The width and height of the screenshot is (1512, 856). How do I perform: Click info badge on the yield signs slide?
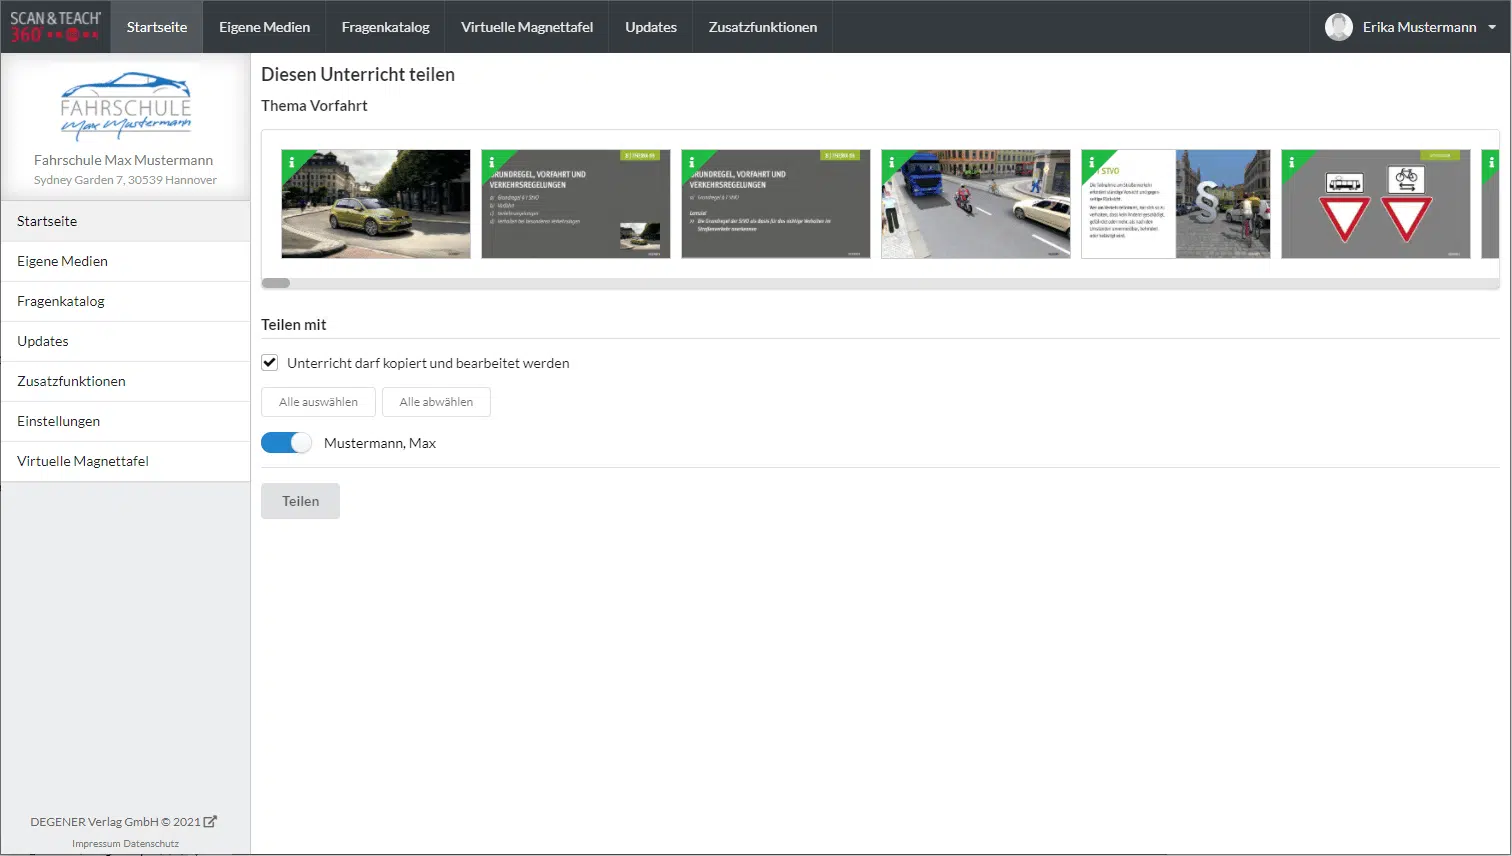pyautogui.click(x=1291, y=162)
